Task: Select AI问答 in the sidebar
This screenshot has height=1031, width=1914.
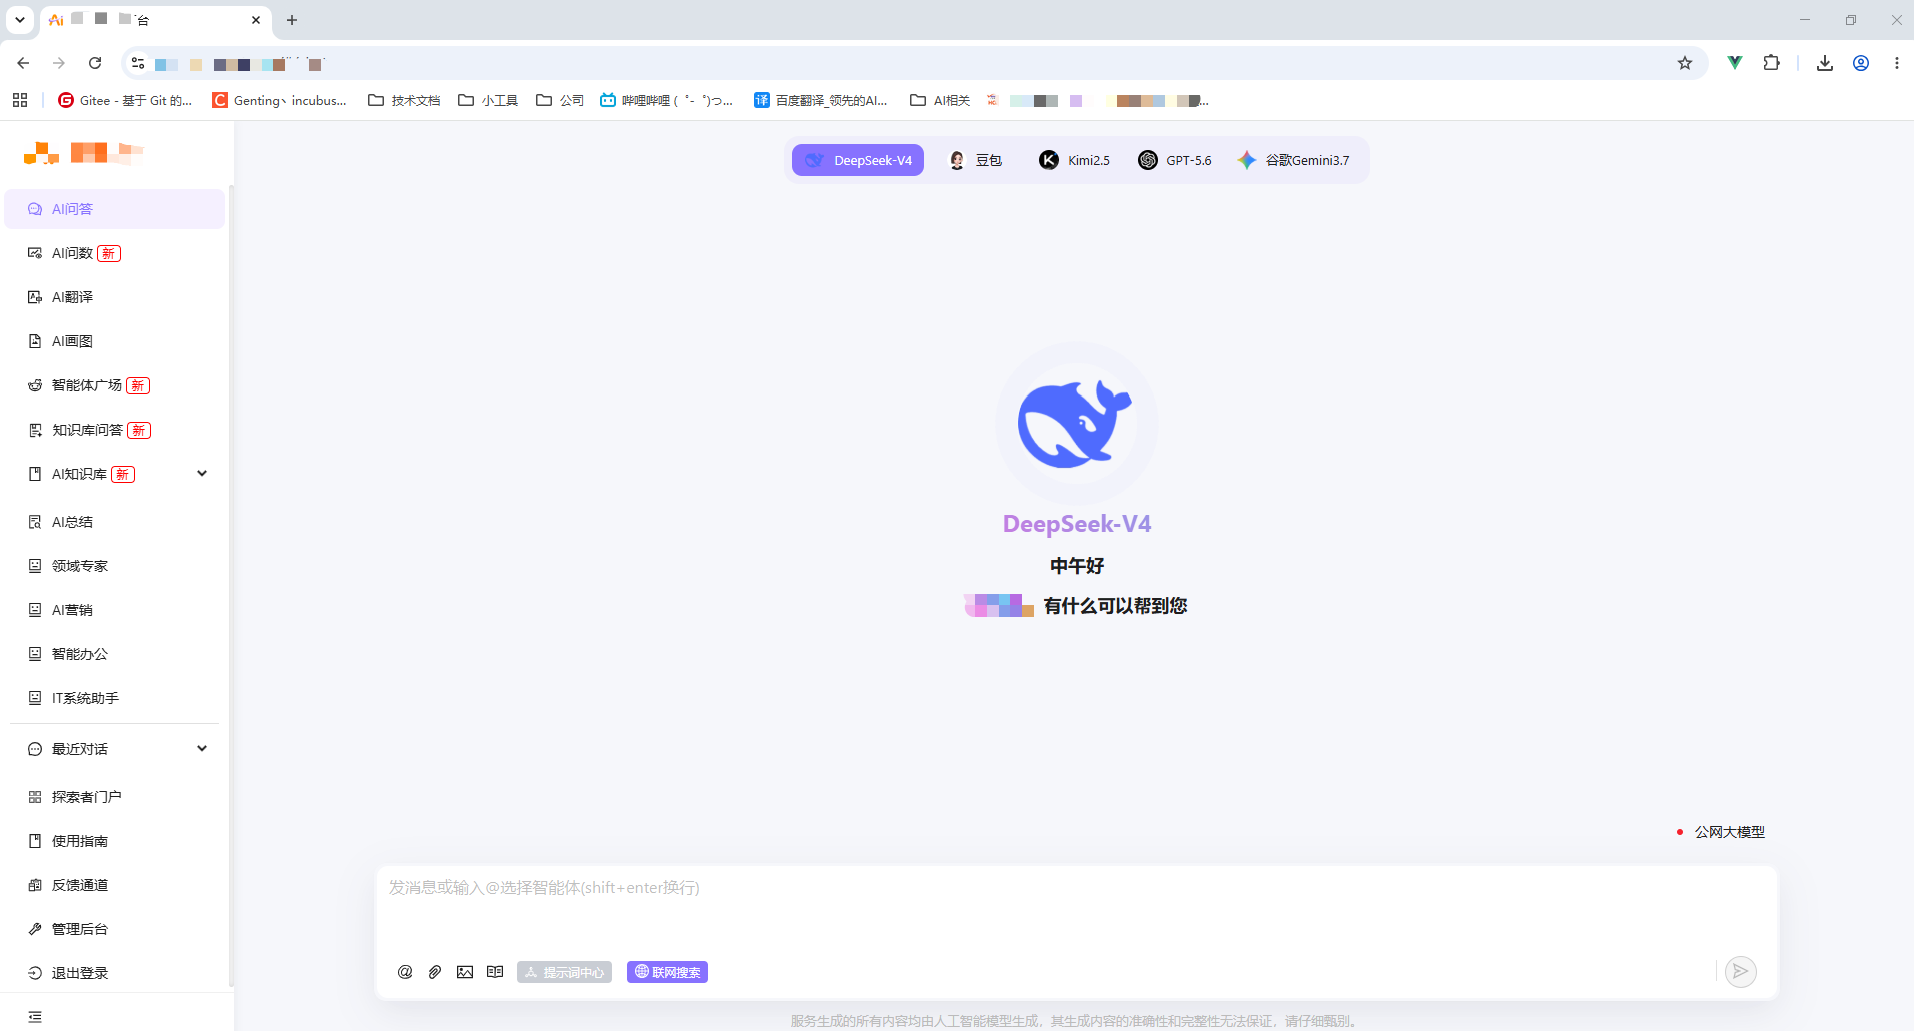Action: (x=115, y=209)
